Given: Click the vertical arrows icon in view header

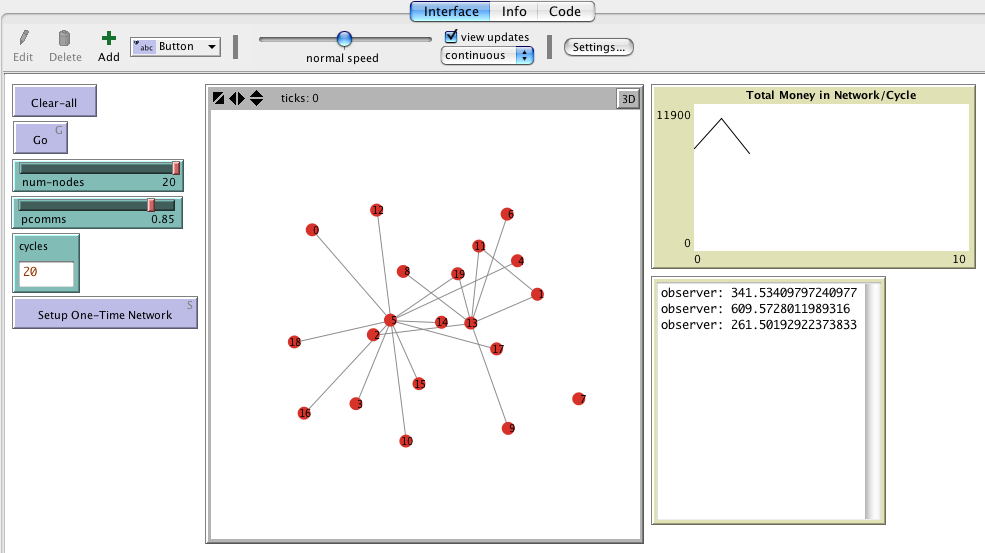Looking at the screenshot, I should click(x=256, y=98).
